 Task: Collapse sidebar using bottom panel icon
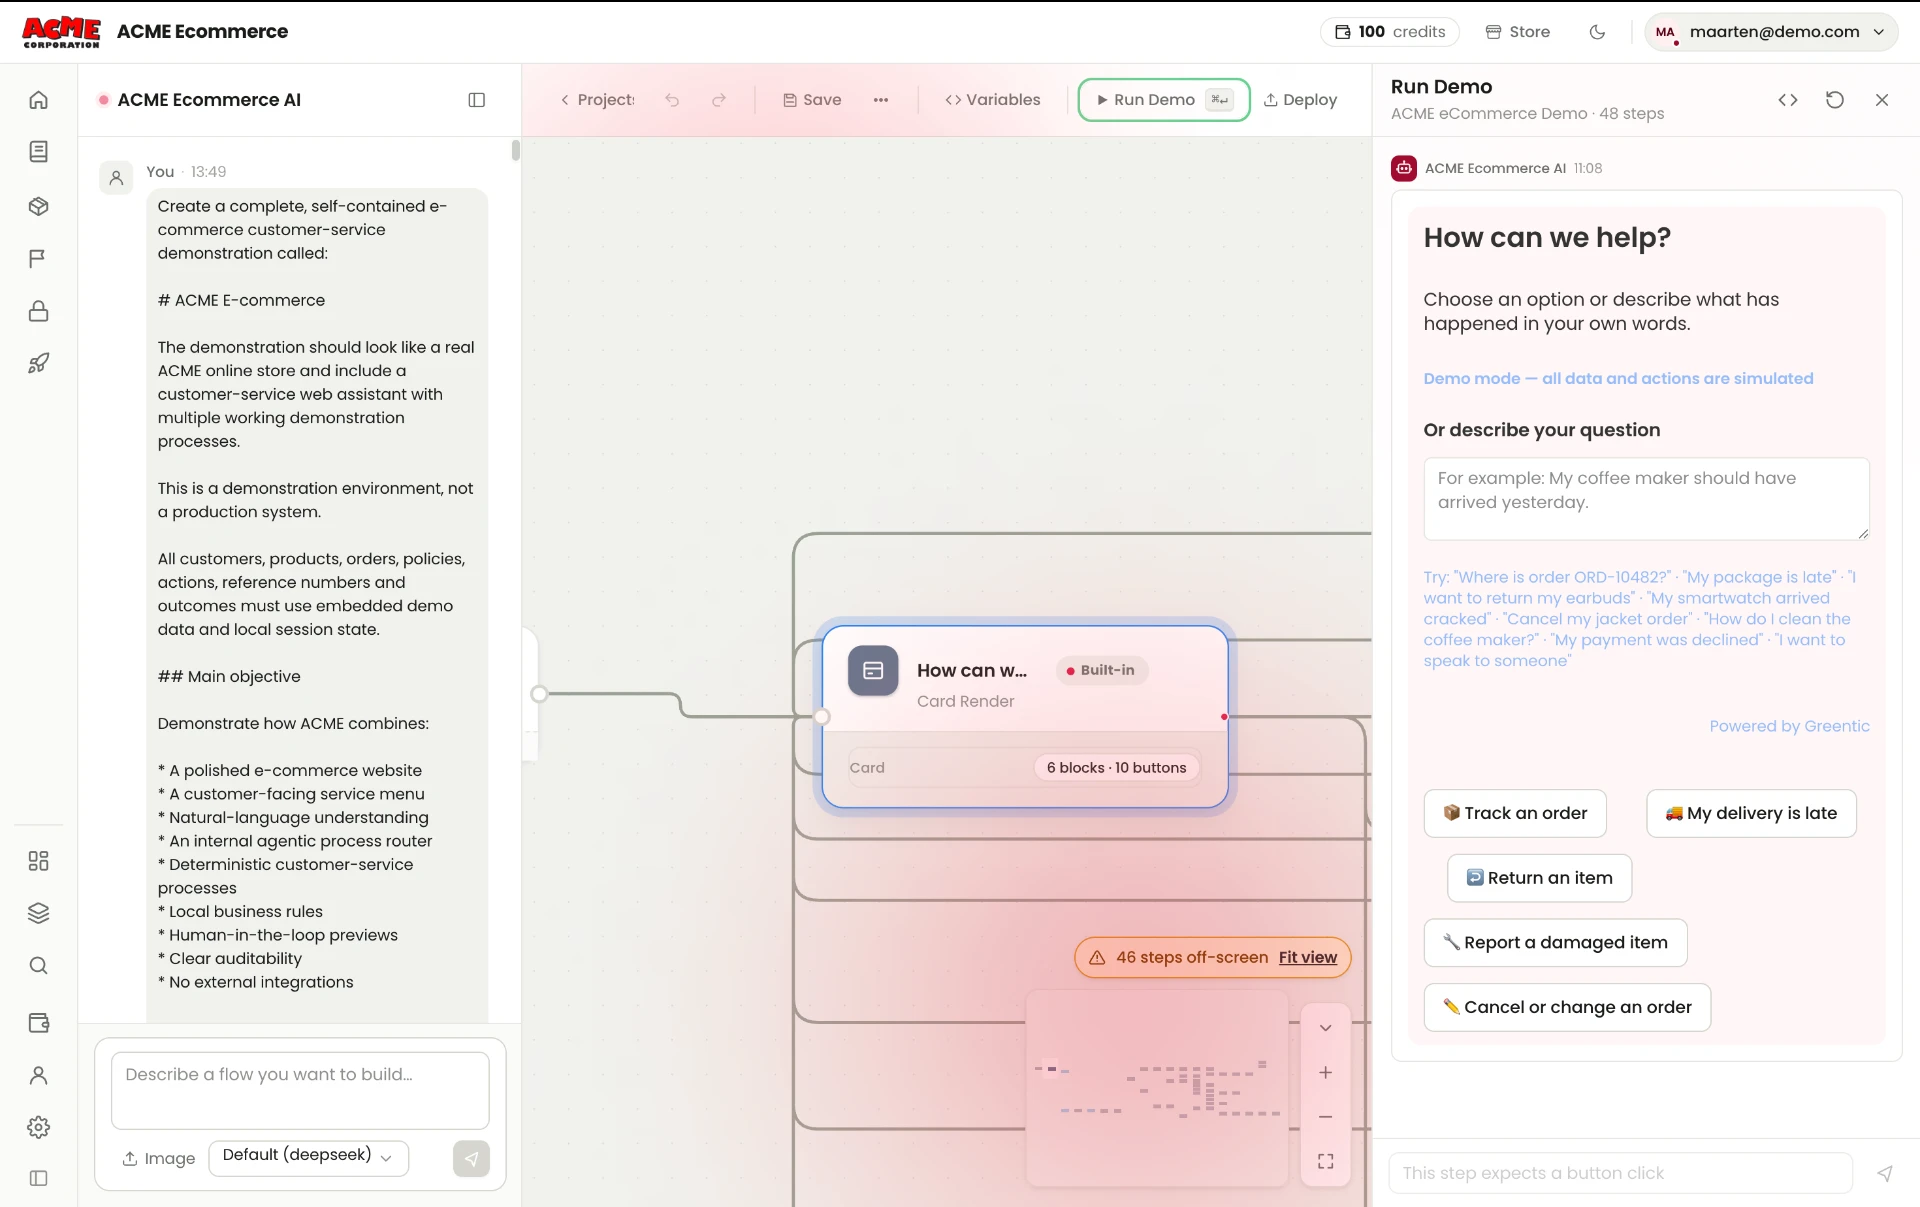[38, 1178]
